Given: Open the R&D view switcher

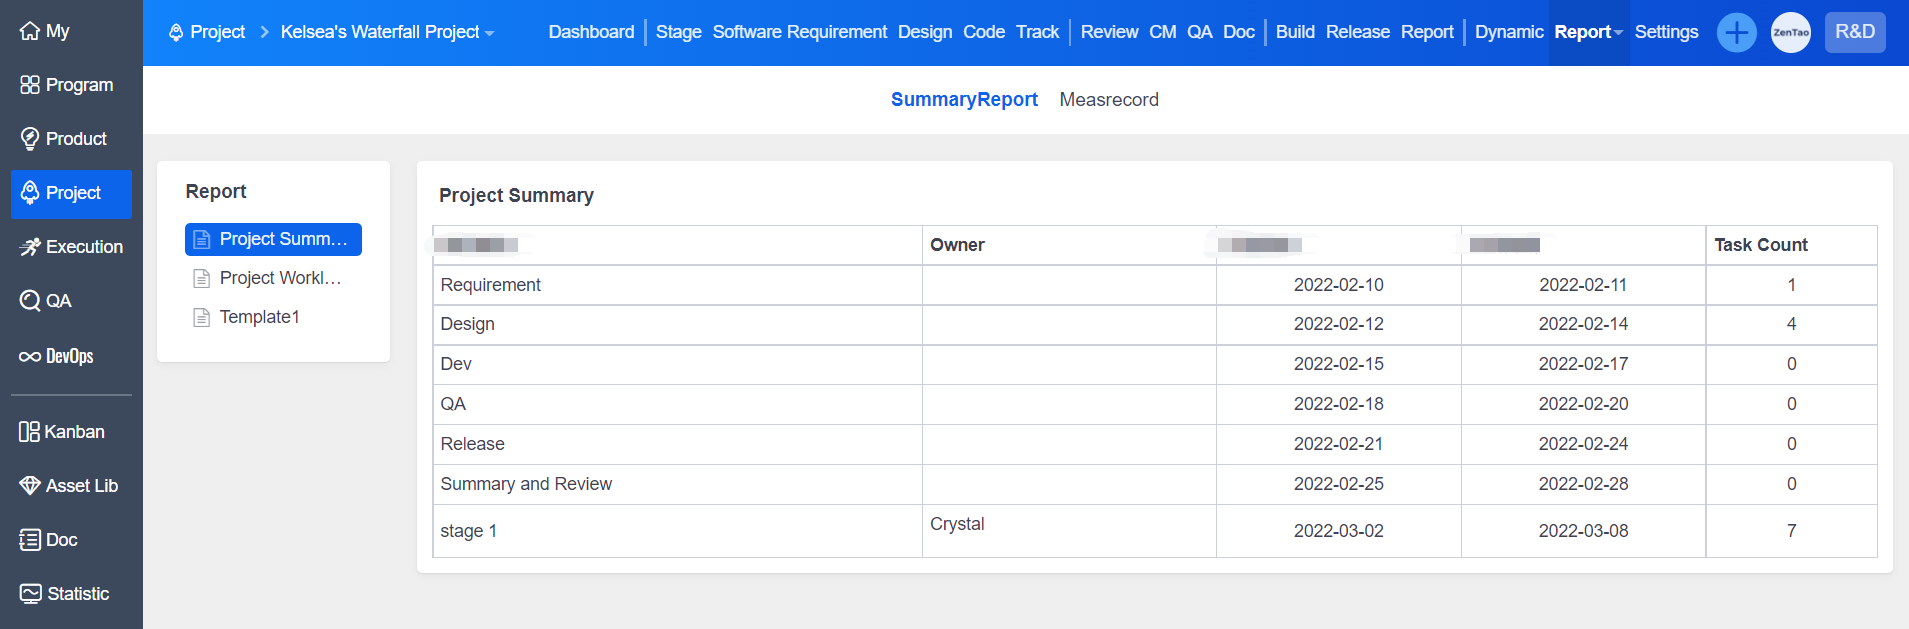Looking at the screenshot, I should pos(1854,32).
